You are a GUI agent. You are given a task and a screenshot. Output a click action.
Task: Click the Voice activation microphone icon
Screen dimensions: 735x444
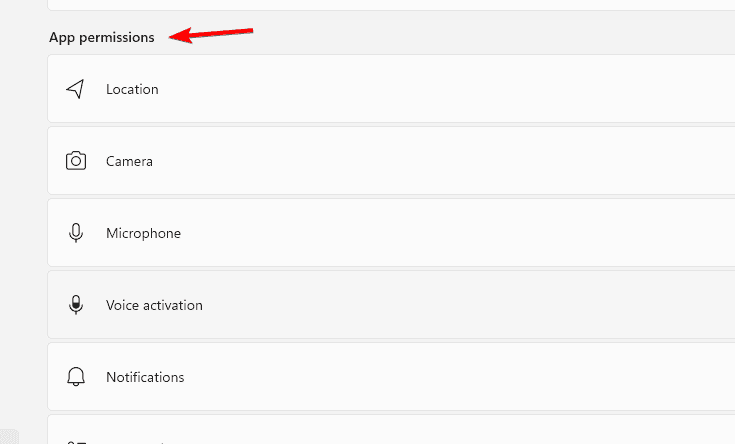coord(75,305)
